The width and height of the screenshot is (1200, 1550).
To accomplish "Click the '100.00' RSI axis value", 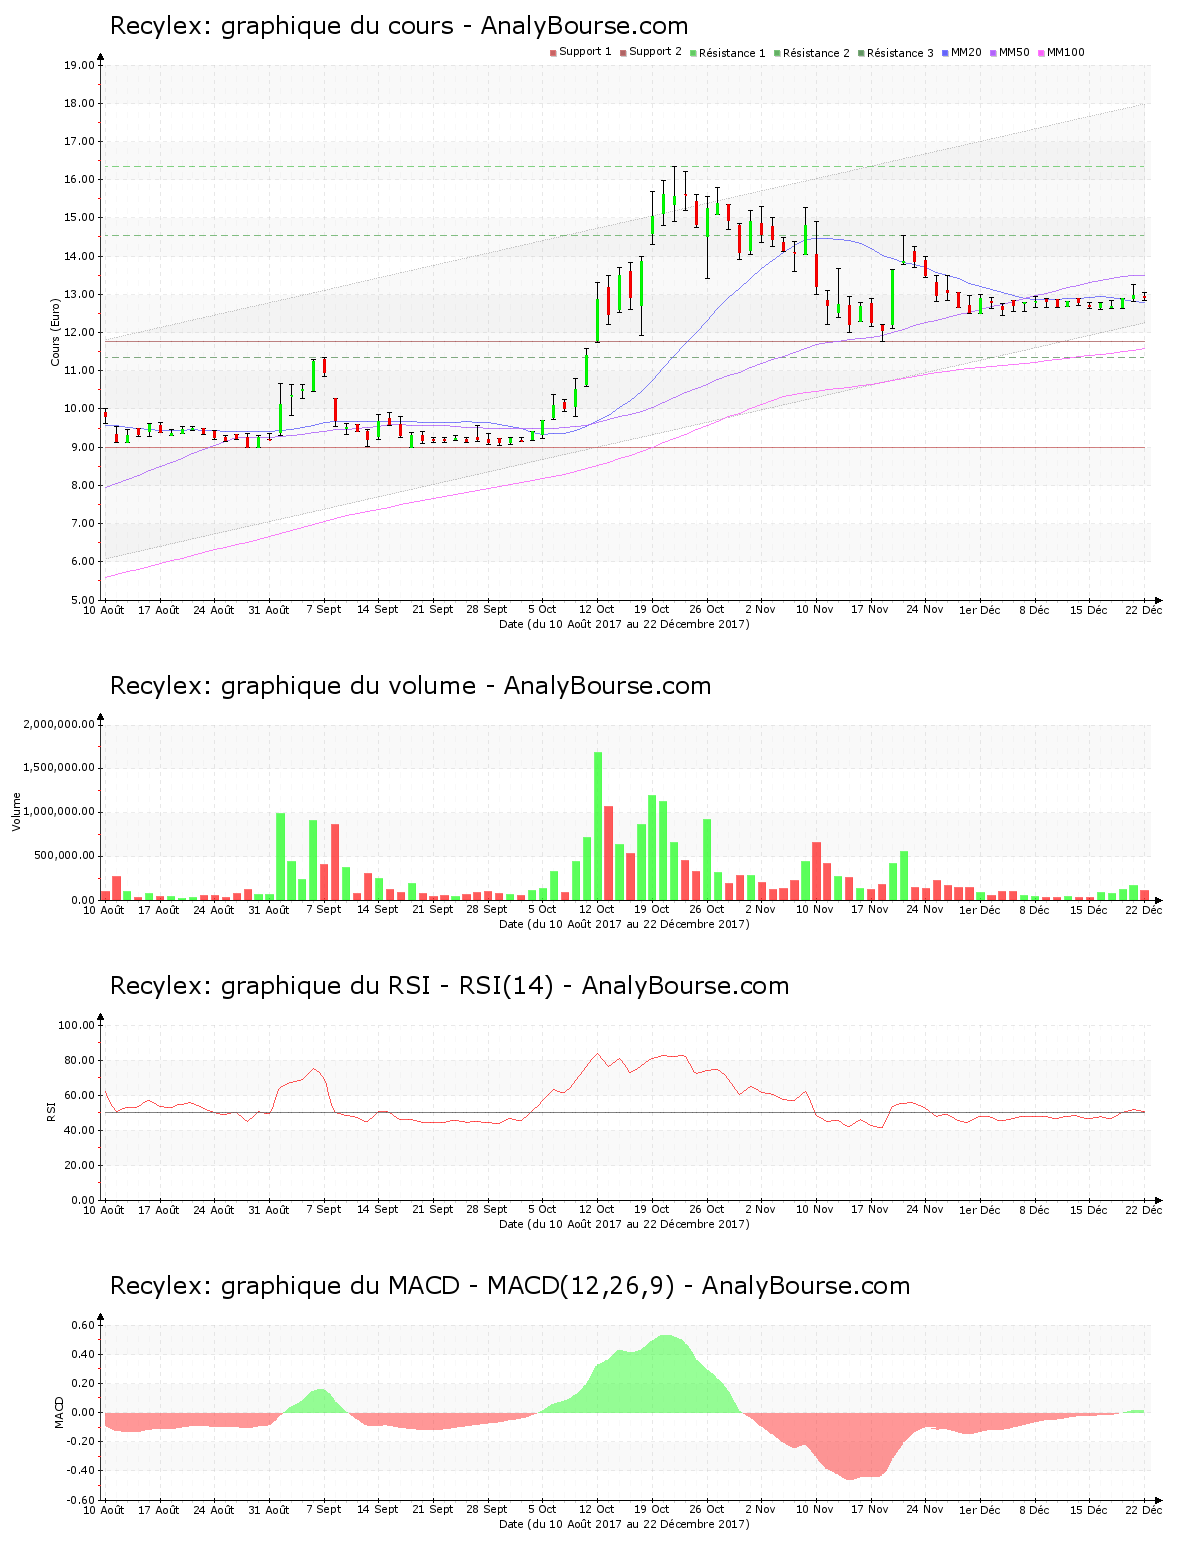I will click(76, 1025).
